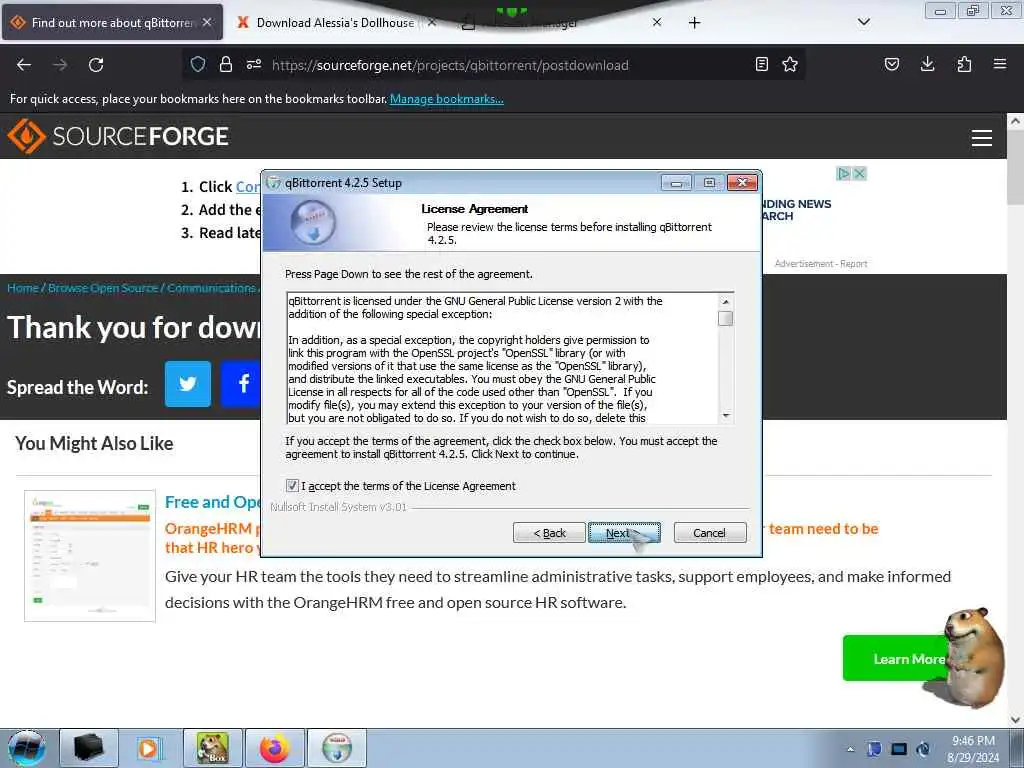Open the Windows Start menu
This screenshot has height=768, width=1024.
coord(27,748)
